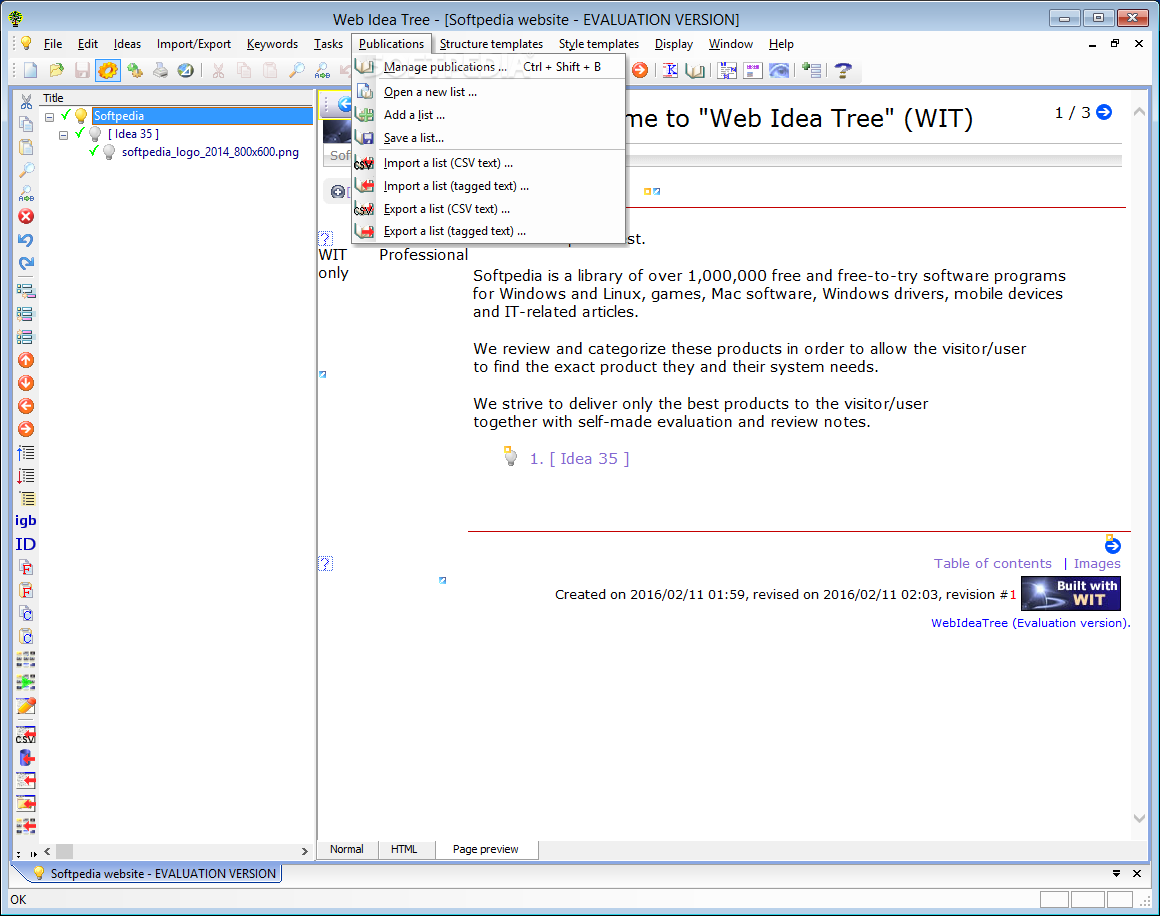
Task: Toggle the check mark beside softpedia_logo_2014_800x600.png
Action: click(93, 152)
